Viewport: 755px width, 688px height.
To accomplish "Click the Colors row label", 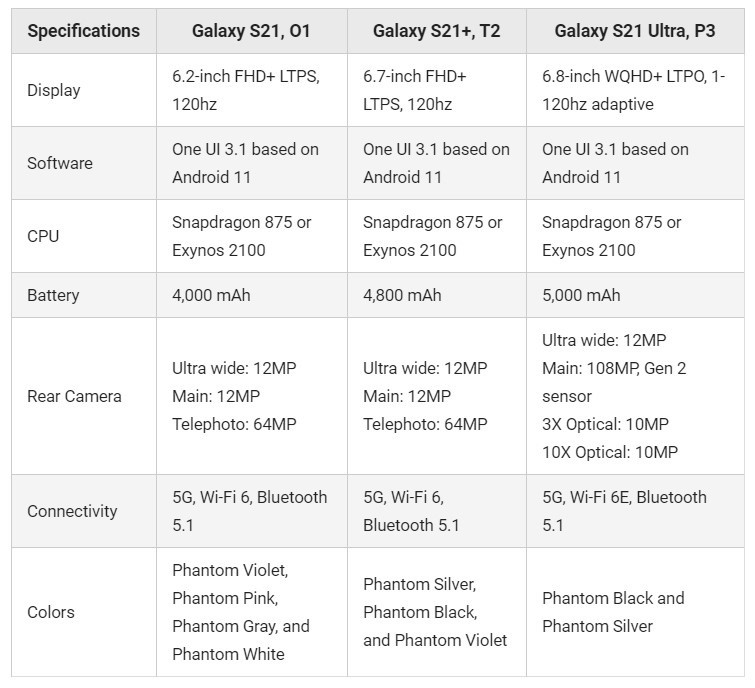I will [51, 612].
